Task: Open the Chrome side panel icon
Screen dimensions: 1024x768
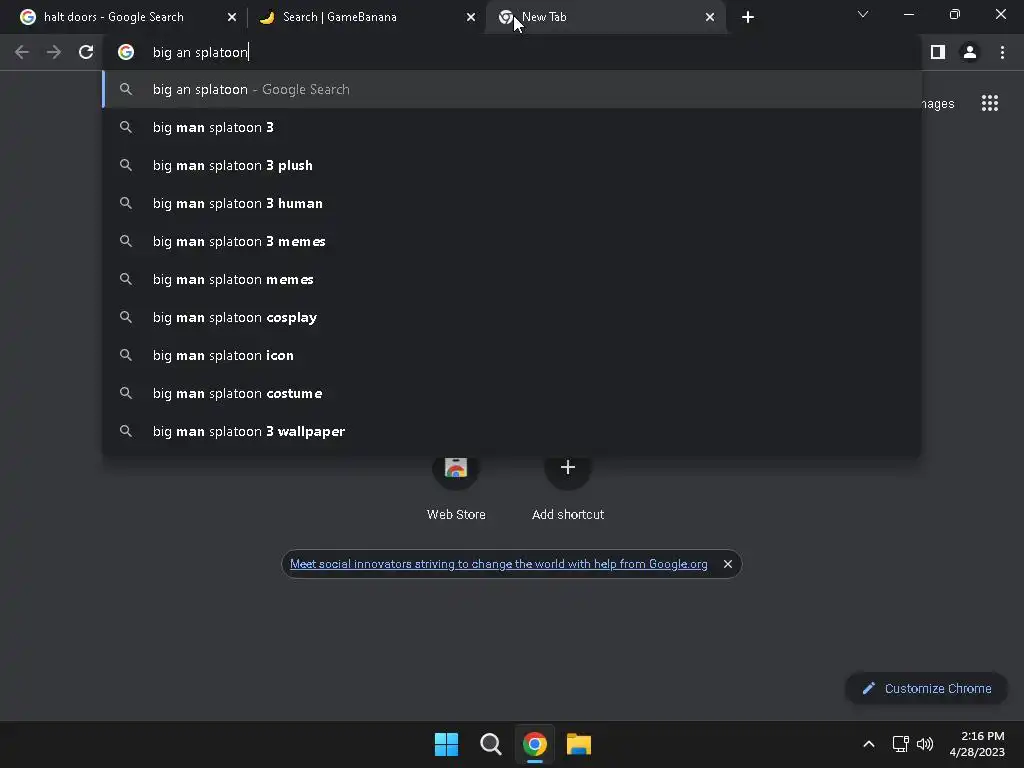Action: (x=938, y=52)
